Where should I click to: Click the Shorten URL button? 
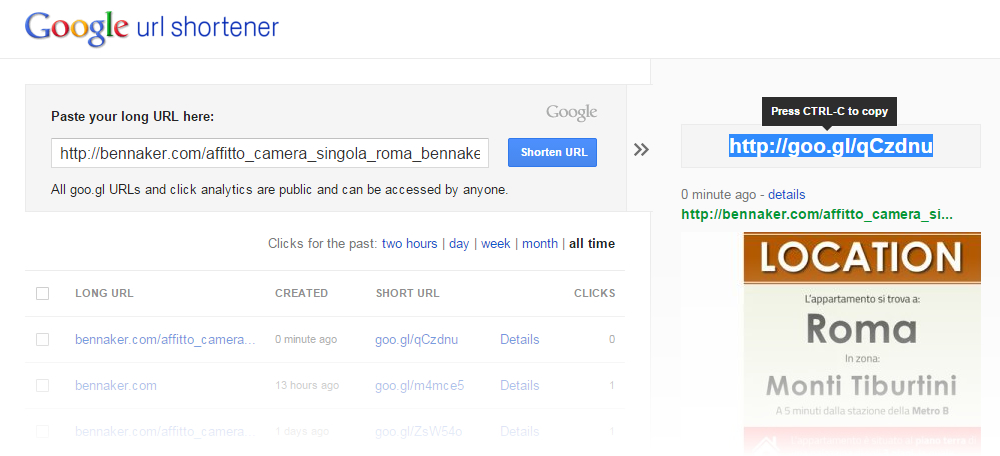pyautogui.click(x=552, y=152)
